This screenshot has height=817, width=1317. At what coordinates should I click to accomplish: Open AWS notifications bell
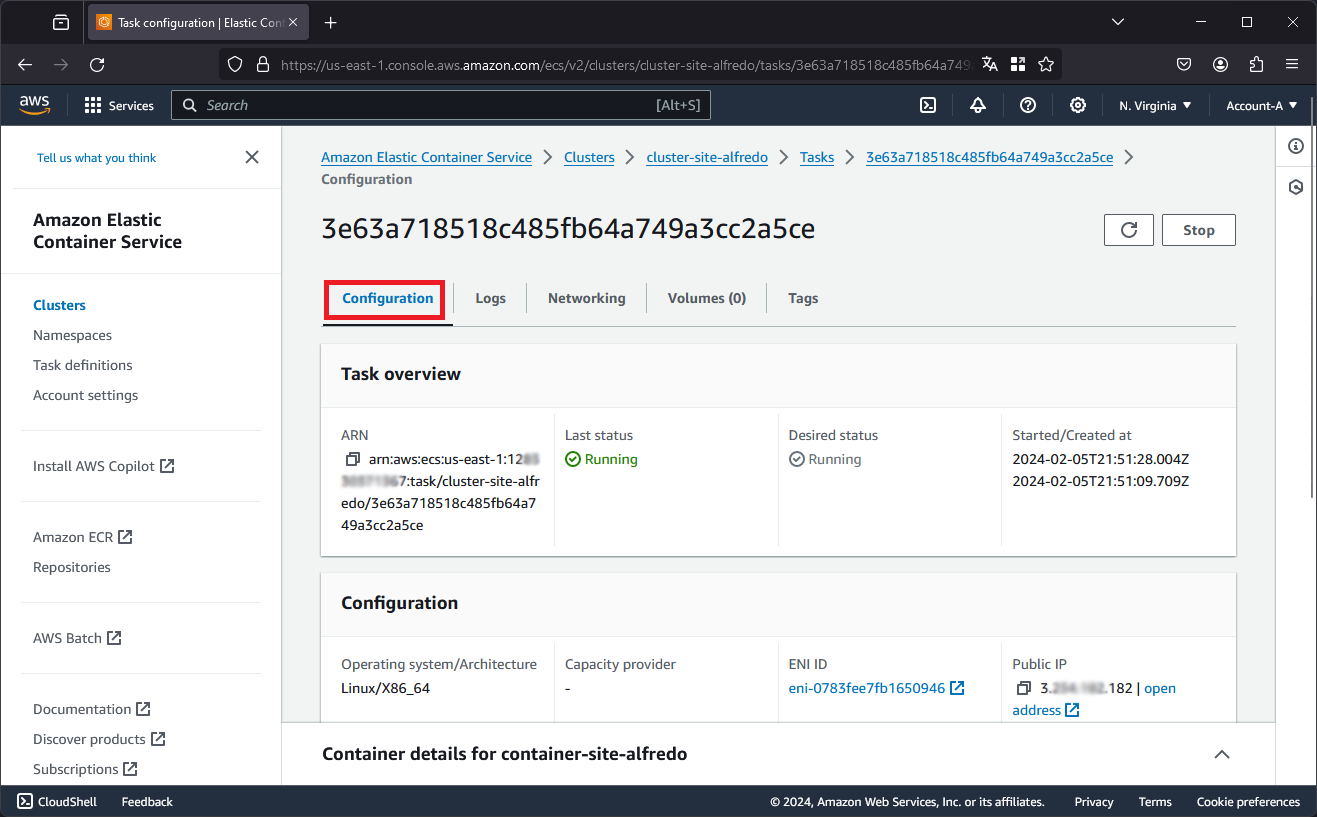(978, 105)
